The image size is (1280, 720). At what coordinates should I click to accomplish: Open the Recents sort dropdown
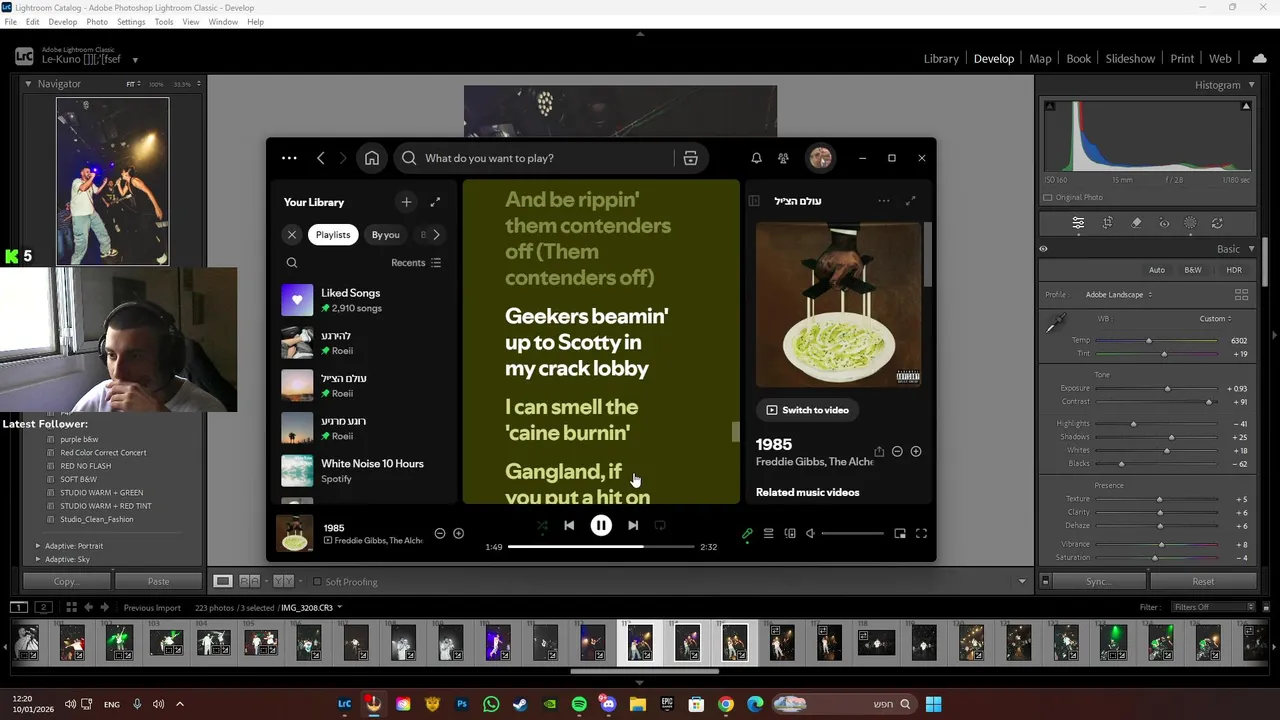tap(416, 263)
